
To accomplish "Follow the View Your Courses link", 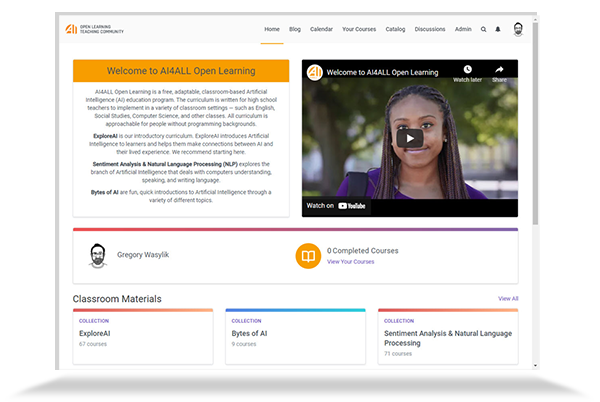I will click(x=351, y=262).
